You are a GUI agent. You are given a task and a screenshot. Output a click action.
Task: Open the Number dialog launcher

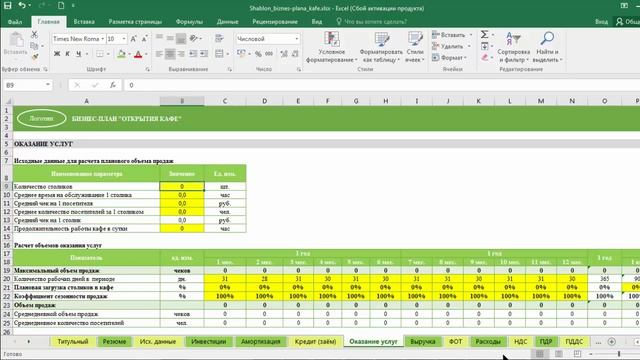299,69
